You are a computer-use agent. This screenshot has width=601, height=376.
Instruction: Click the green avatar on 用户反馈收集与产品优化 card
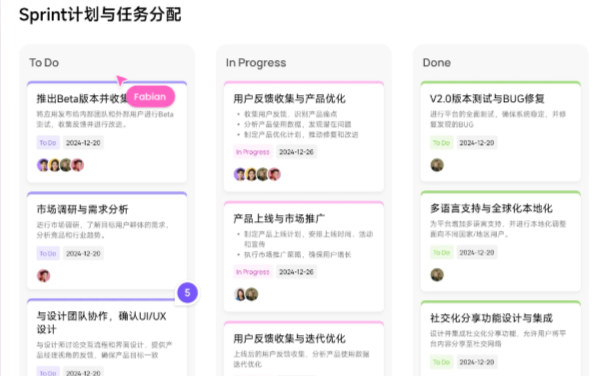point(263,174)
